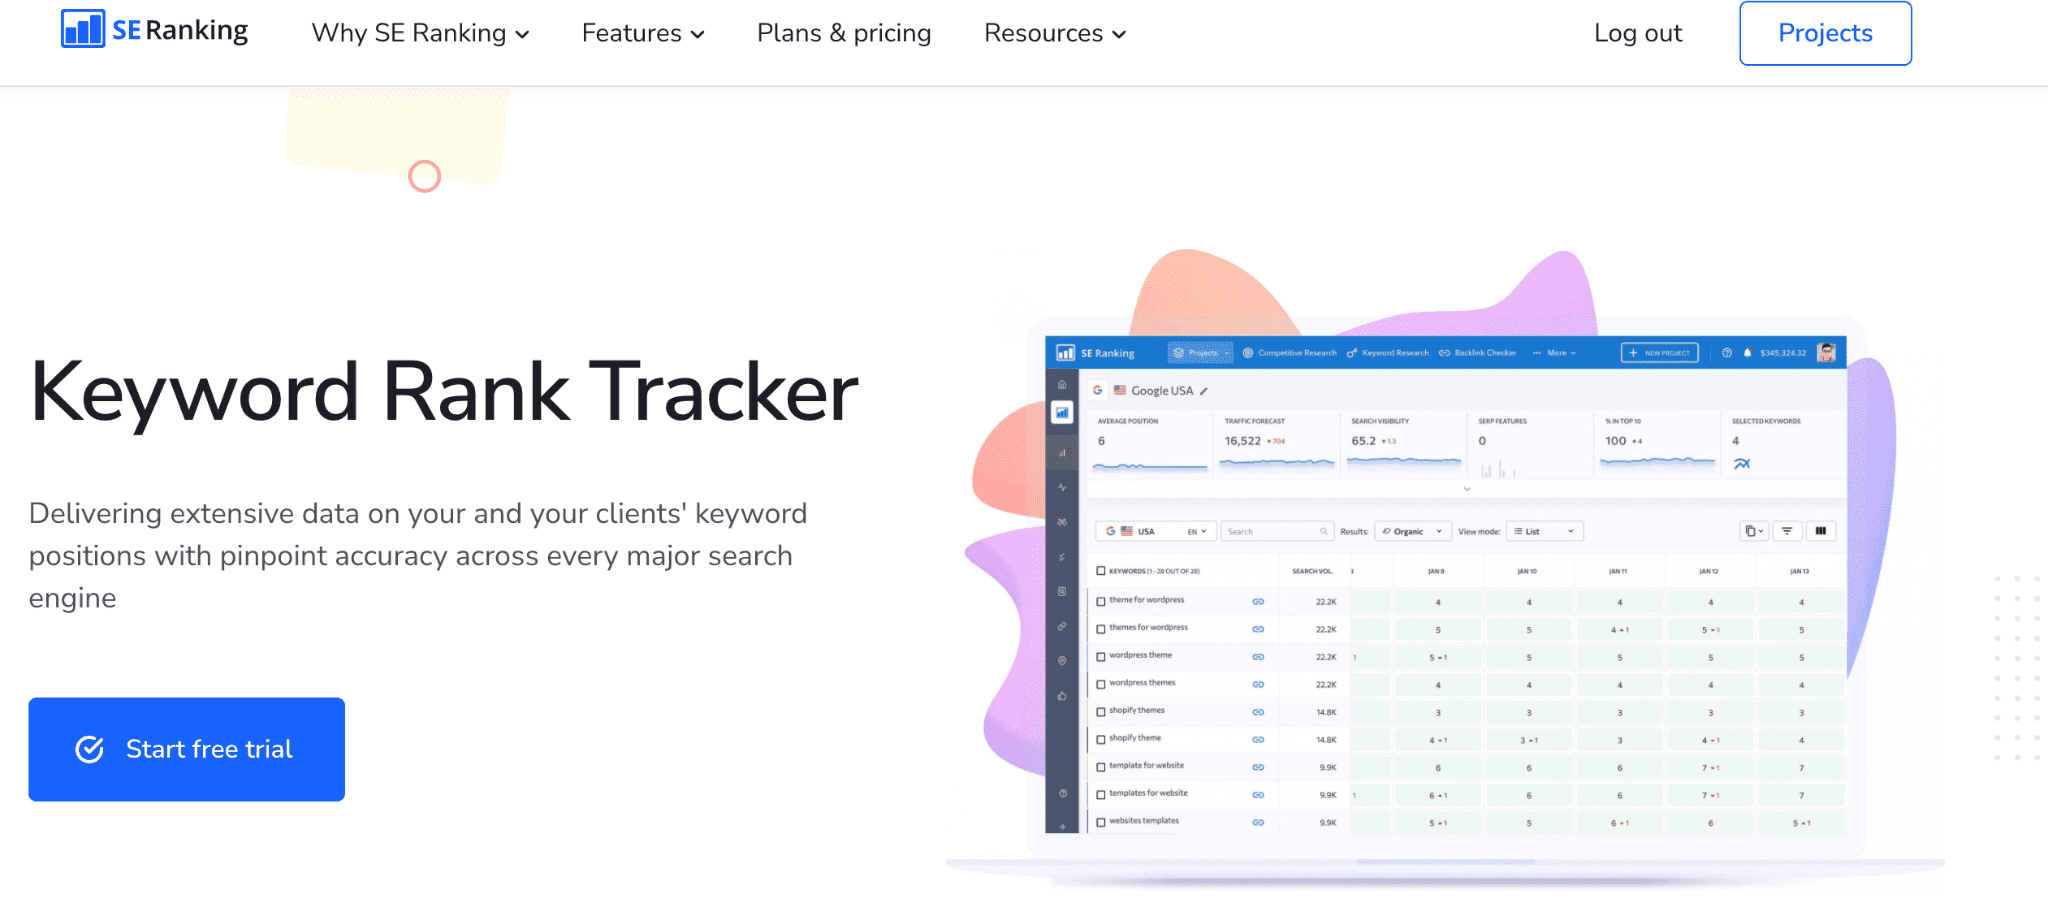The image size is (2048, 913).
Task: Click the New Project button in the dashboard
Action: 1660,353
